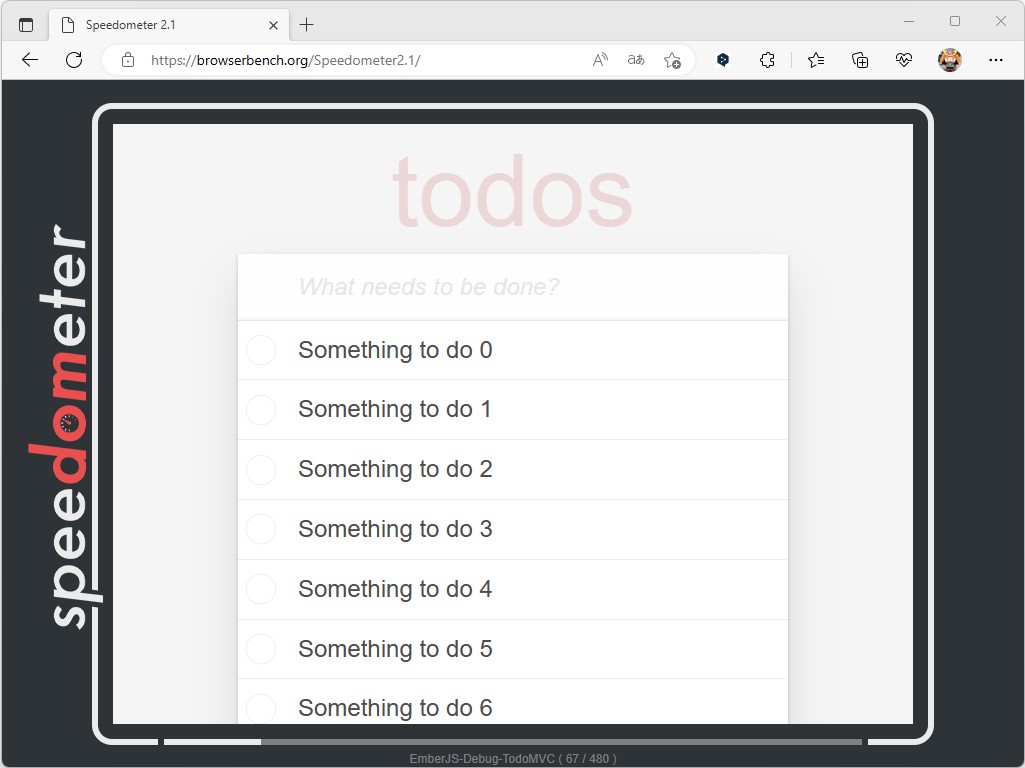Toggle 'Something to do 6' checkbox
The image size is (1025, 768).
pyautogui.click(x=261, y=709)
